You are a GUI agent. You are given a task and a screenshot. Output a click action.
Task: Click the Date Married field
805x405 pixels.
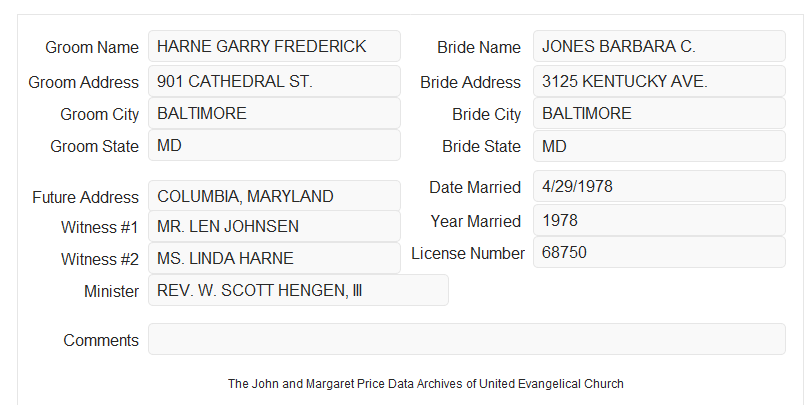pyautogui.click(x=659, y=186)
